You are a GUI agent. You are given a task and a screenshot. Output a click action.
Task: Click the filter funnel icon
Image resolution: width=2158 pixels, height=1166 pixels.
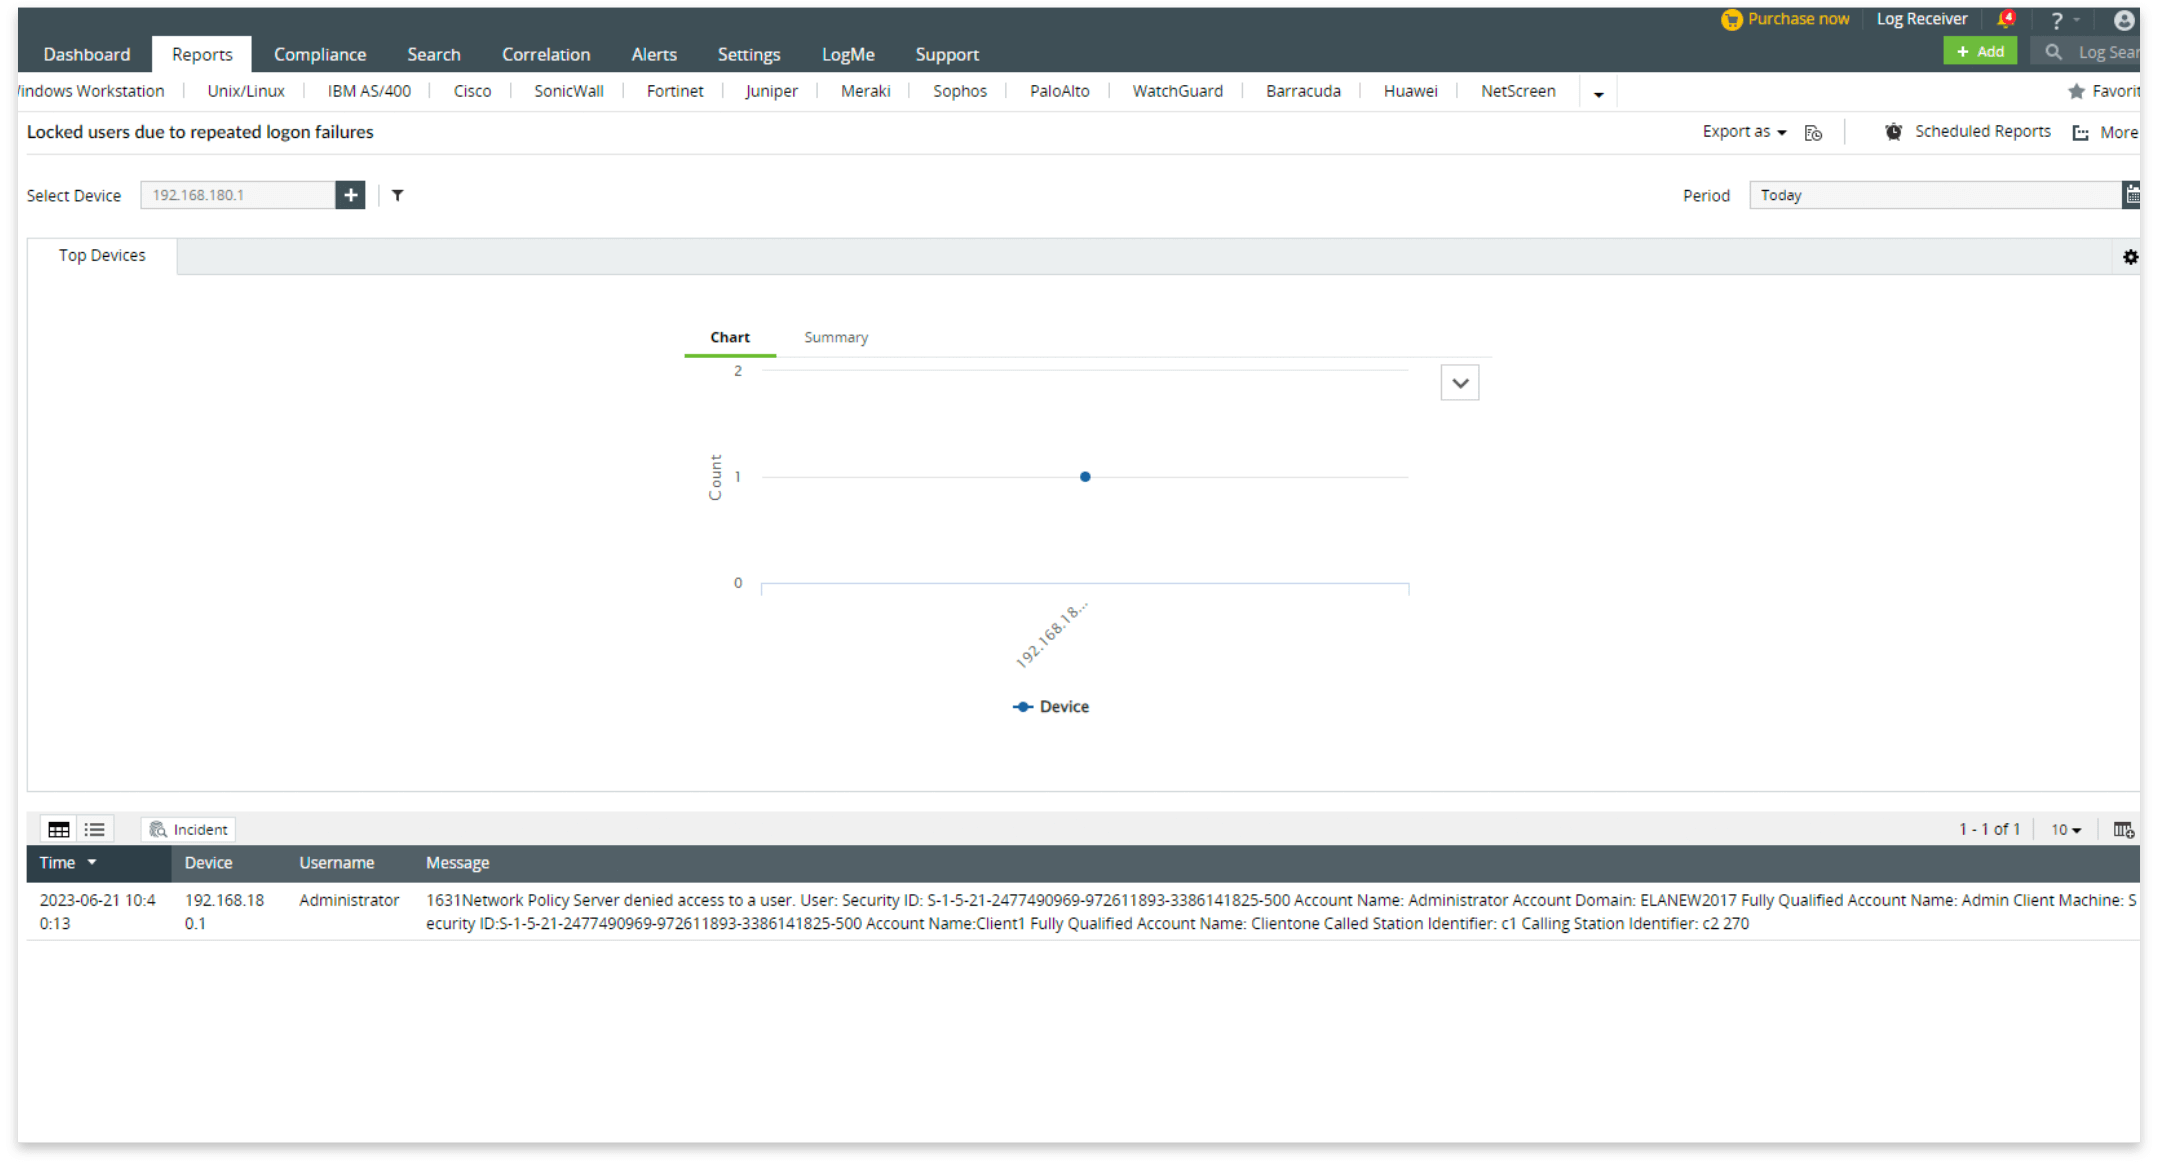[x=398, y=195]
